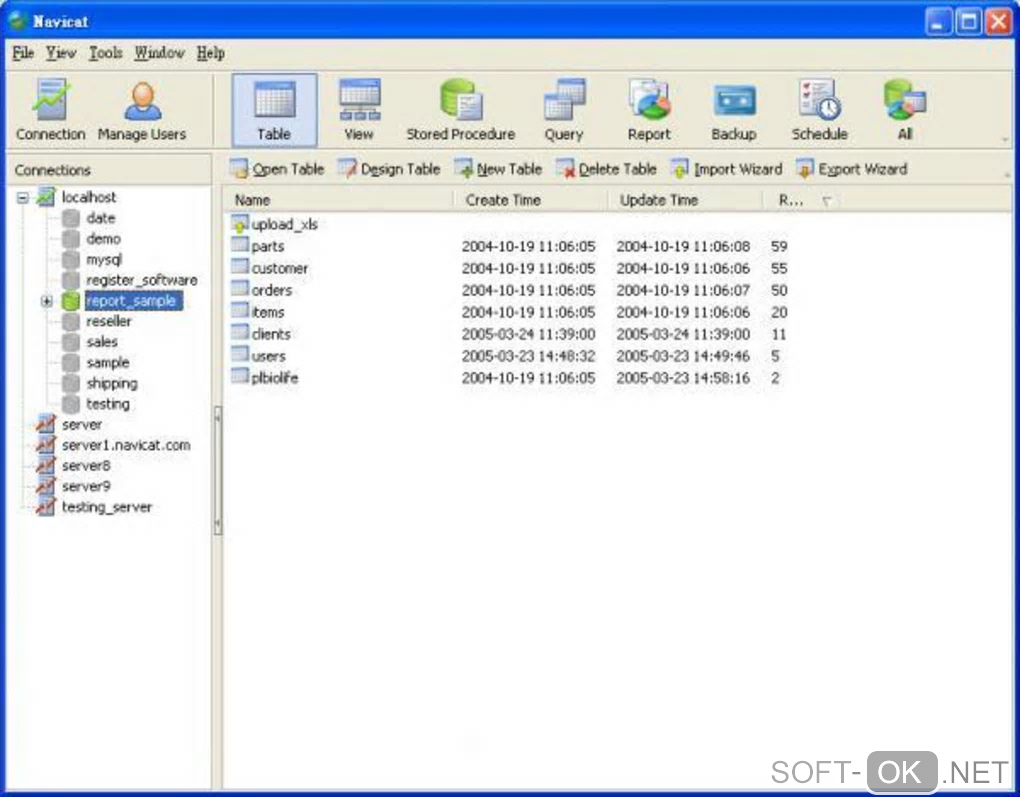Launch the Import Wizard
1020x797 pixels.
(x=727, y=169)
